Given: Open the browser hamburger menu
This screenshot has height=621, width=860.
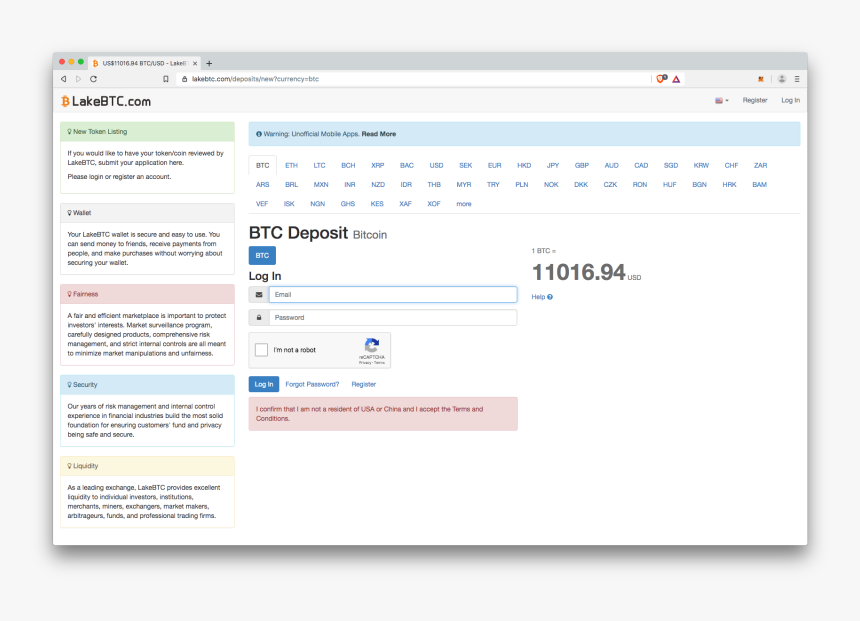Looking at the screenshot, I should click(x=797, y=79).
